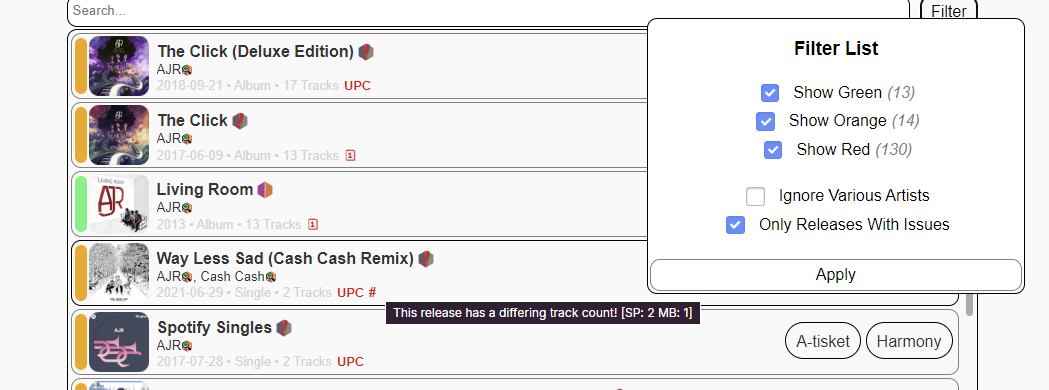
Task: Enable Ignore Various Artists option
Action: pos(755,196)
